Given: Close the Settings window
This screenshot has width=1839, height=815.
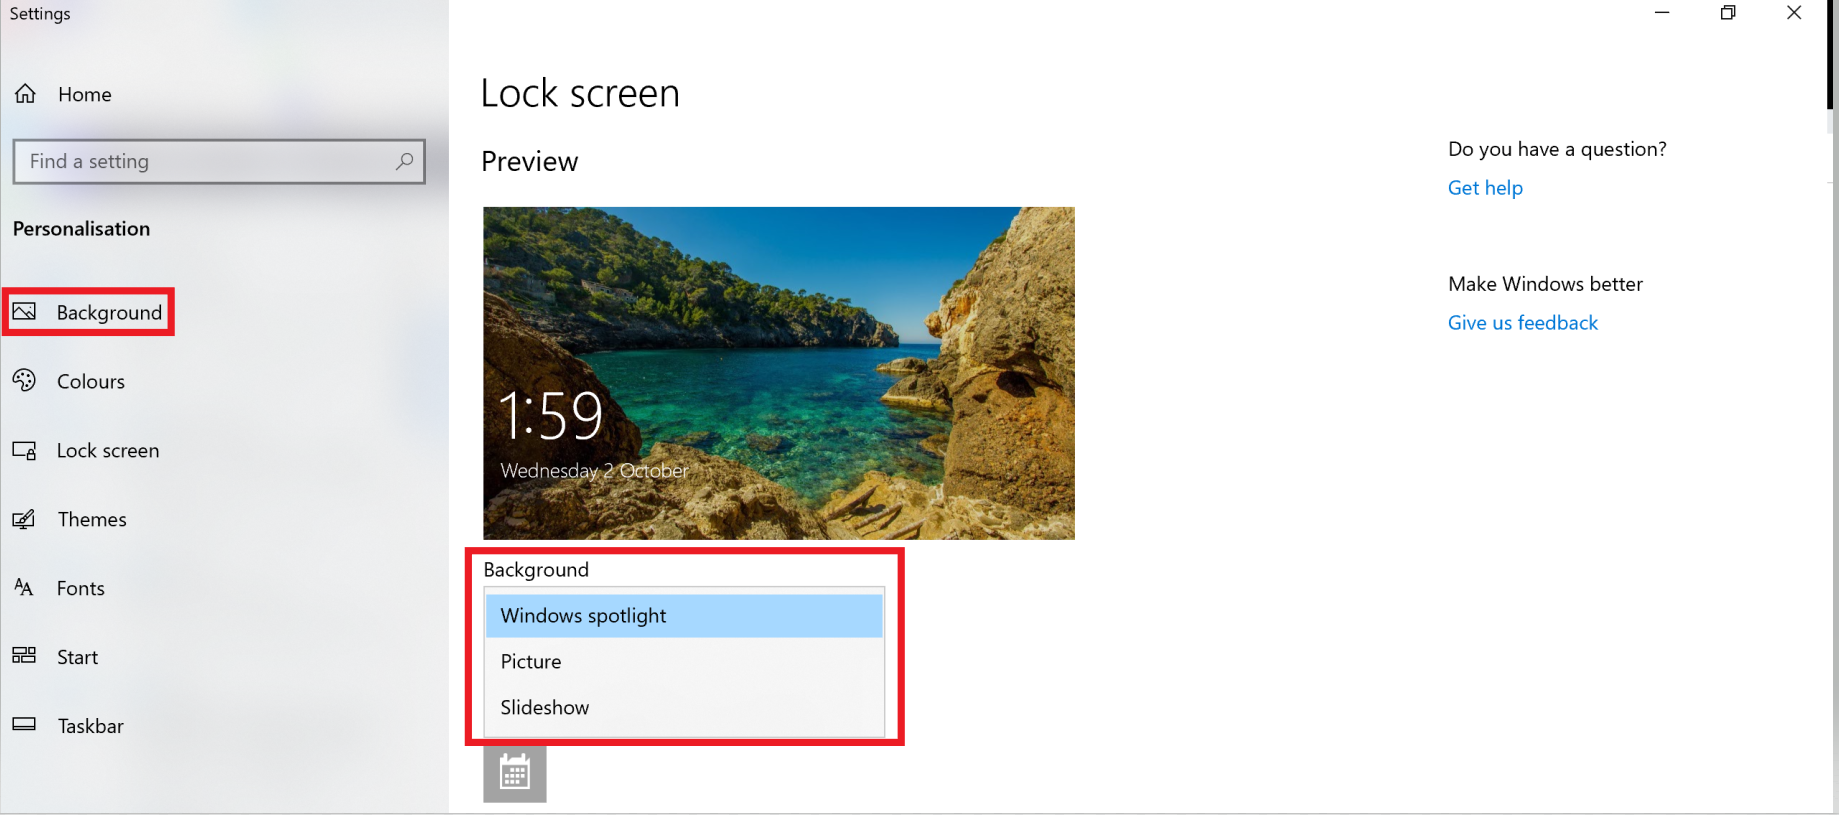Looking at the screenshot, I should [1794, 13].
